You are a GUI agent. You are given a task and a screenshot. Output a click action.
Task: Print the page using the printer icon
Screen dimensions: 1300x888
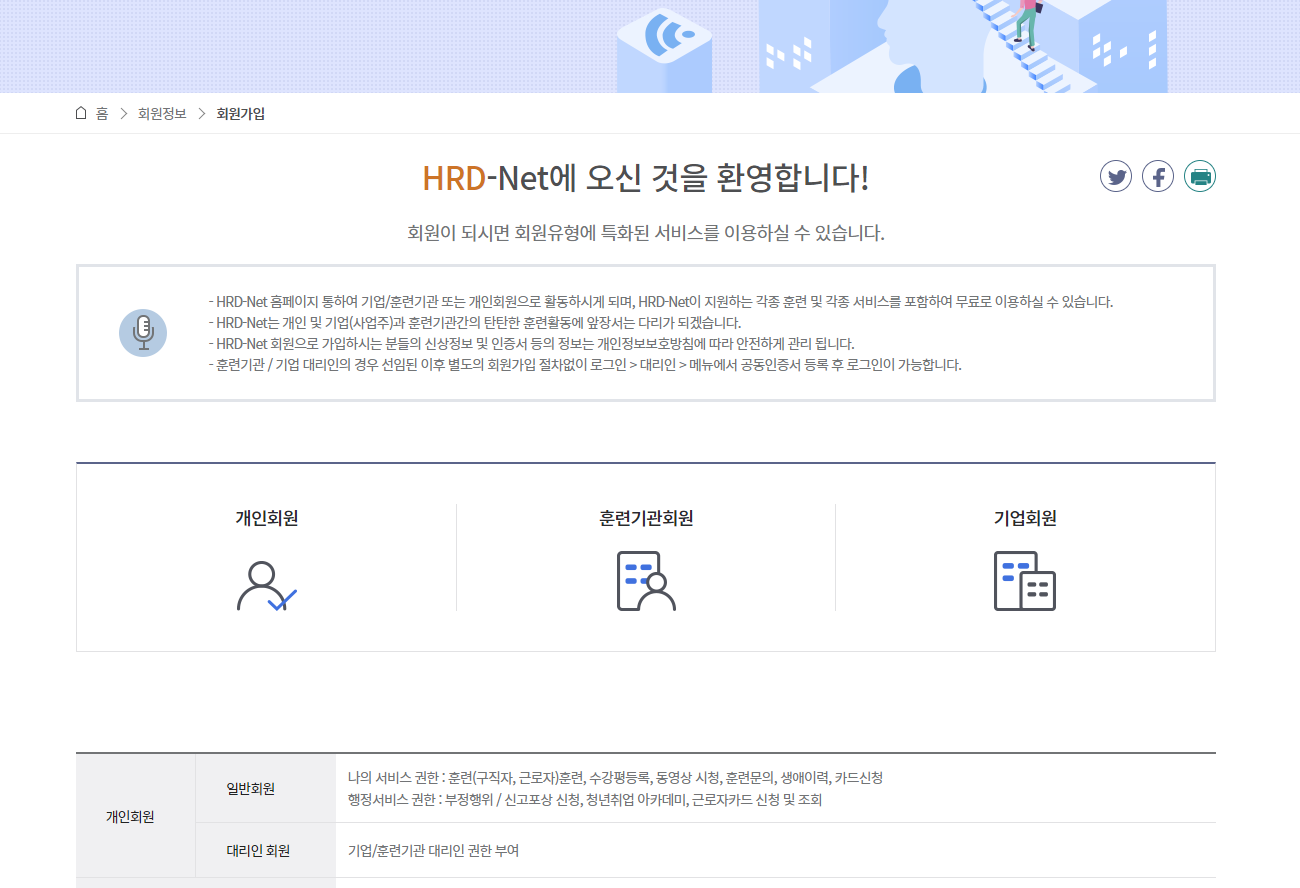coord(1200,177)
